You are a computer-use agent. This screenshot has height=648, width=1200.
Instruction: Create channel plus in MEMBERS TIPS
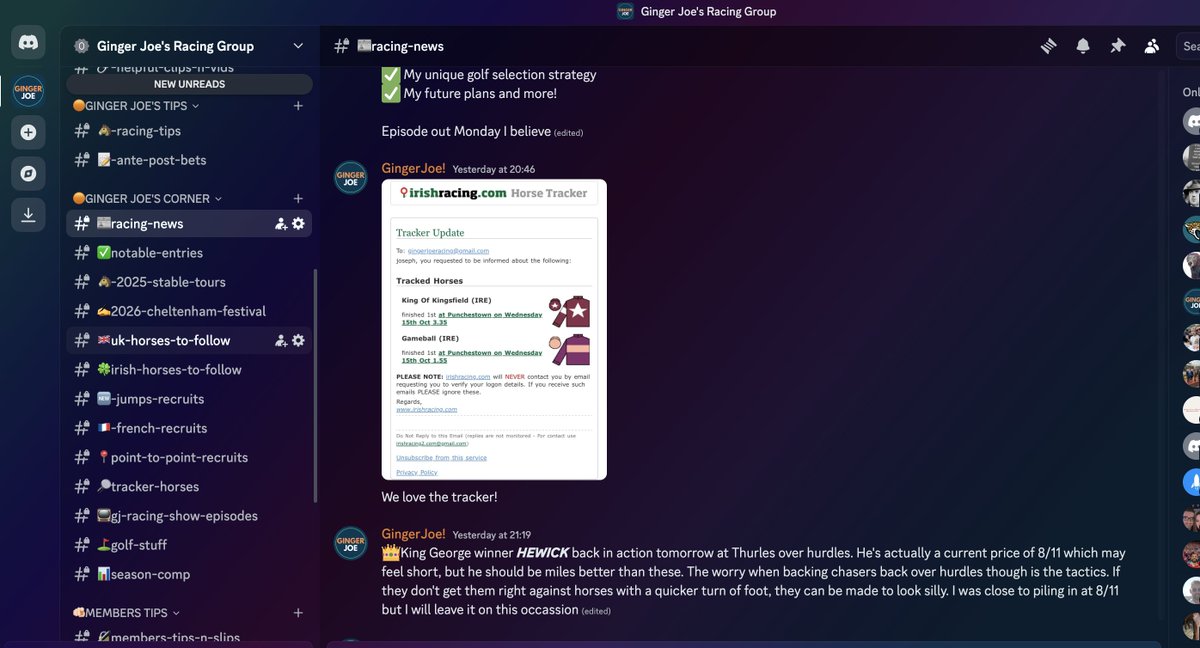[x=298, y=613]
